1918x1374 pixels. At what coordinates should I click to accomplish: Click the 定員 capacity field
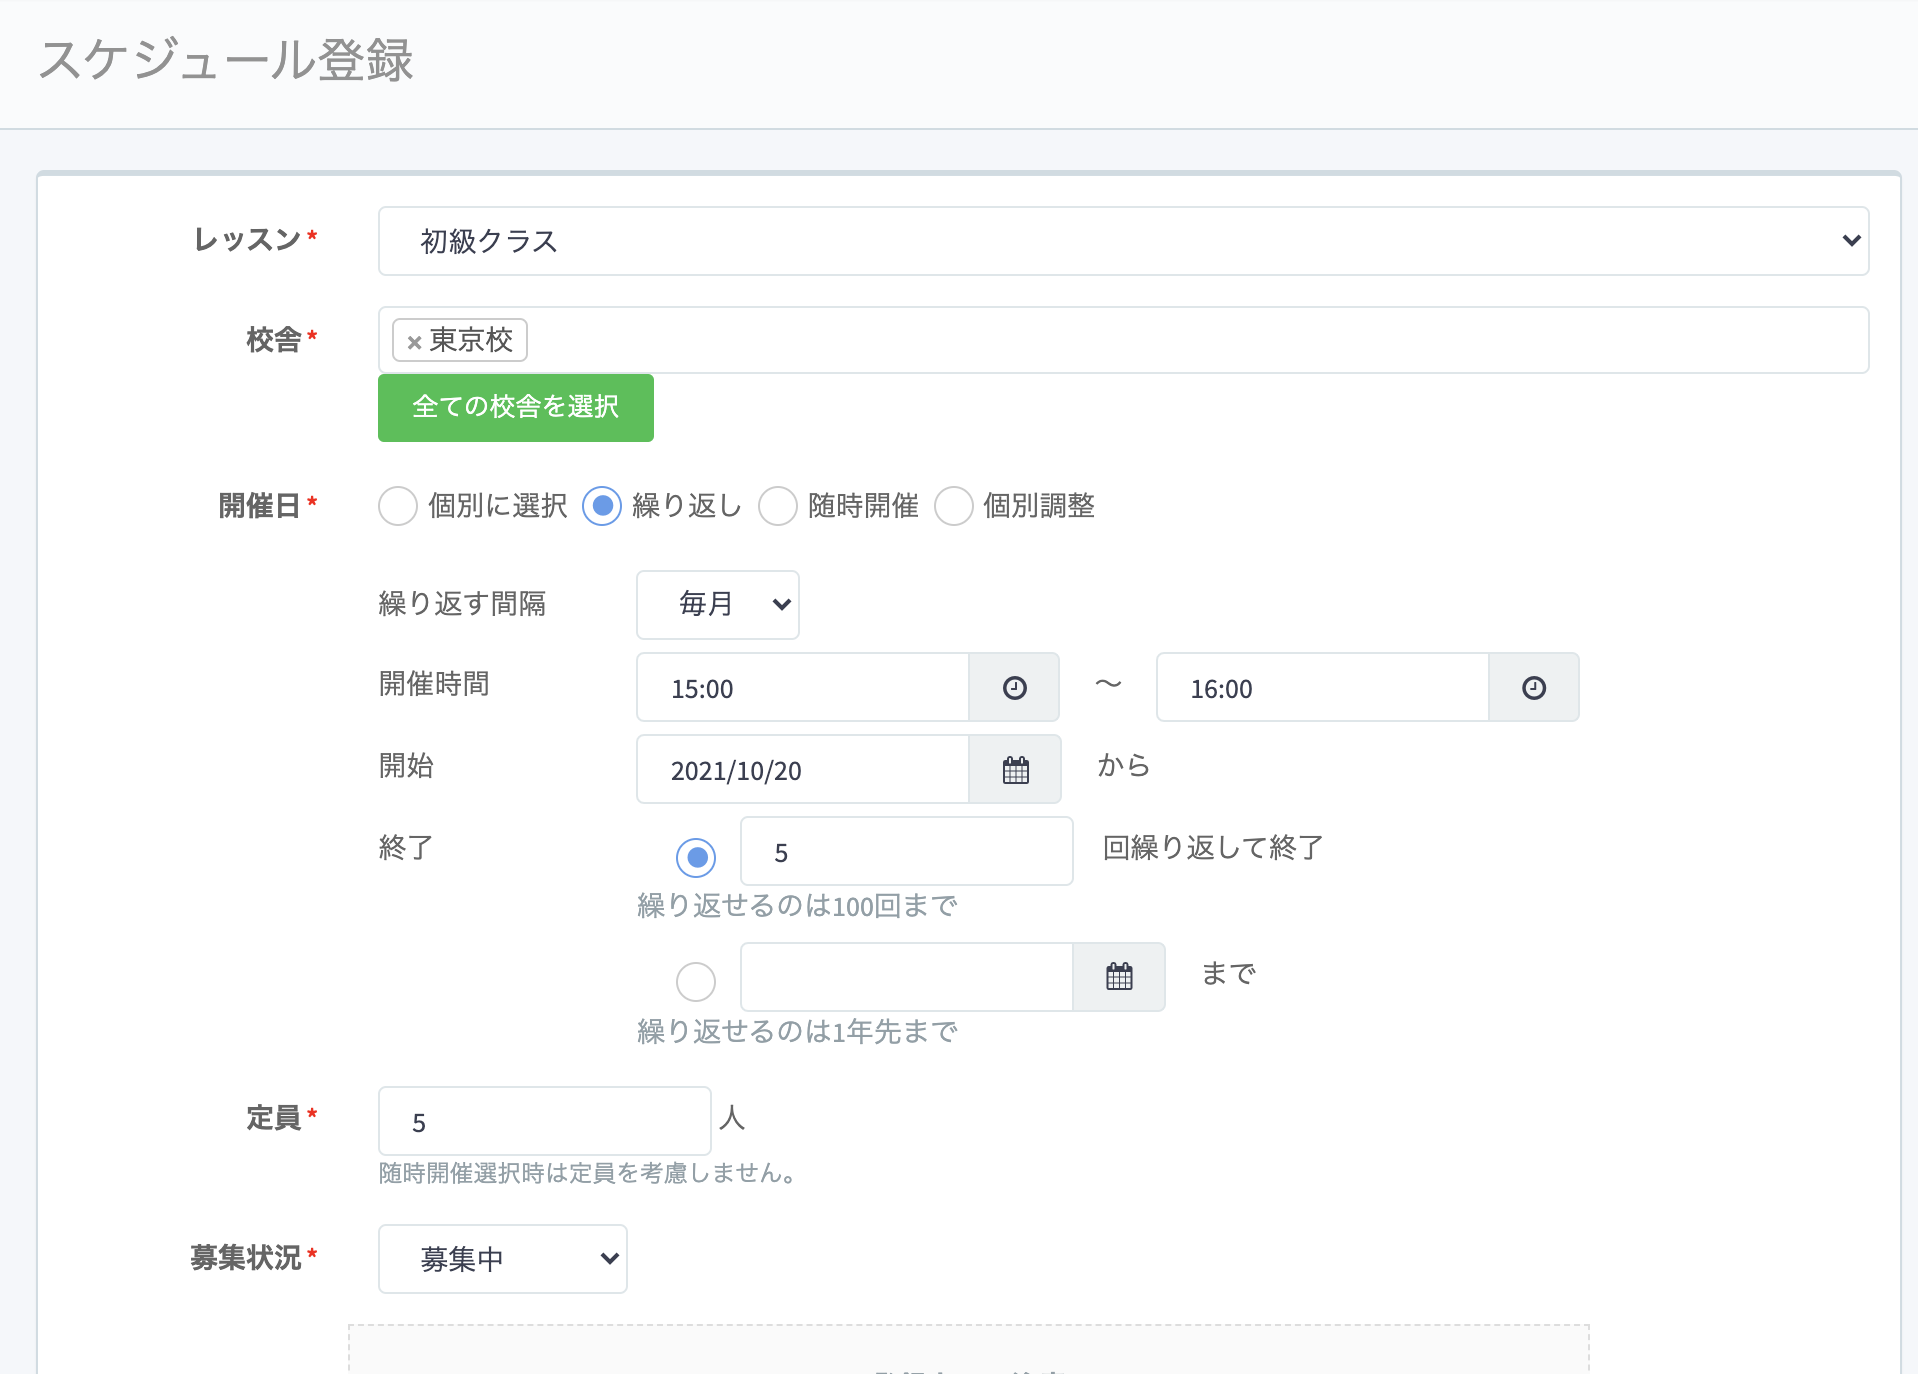545,1121
